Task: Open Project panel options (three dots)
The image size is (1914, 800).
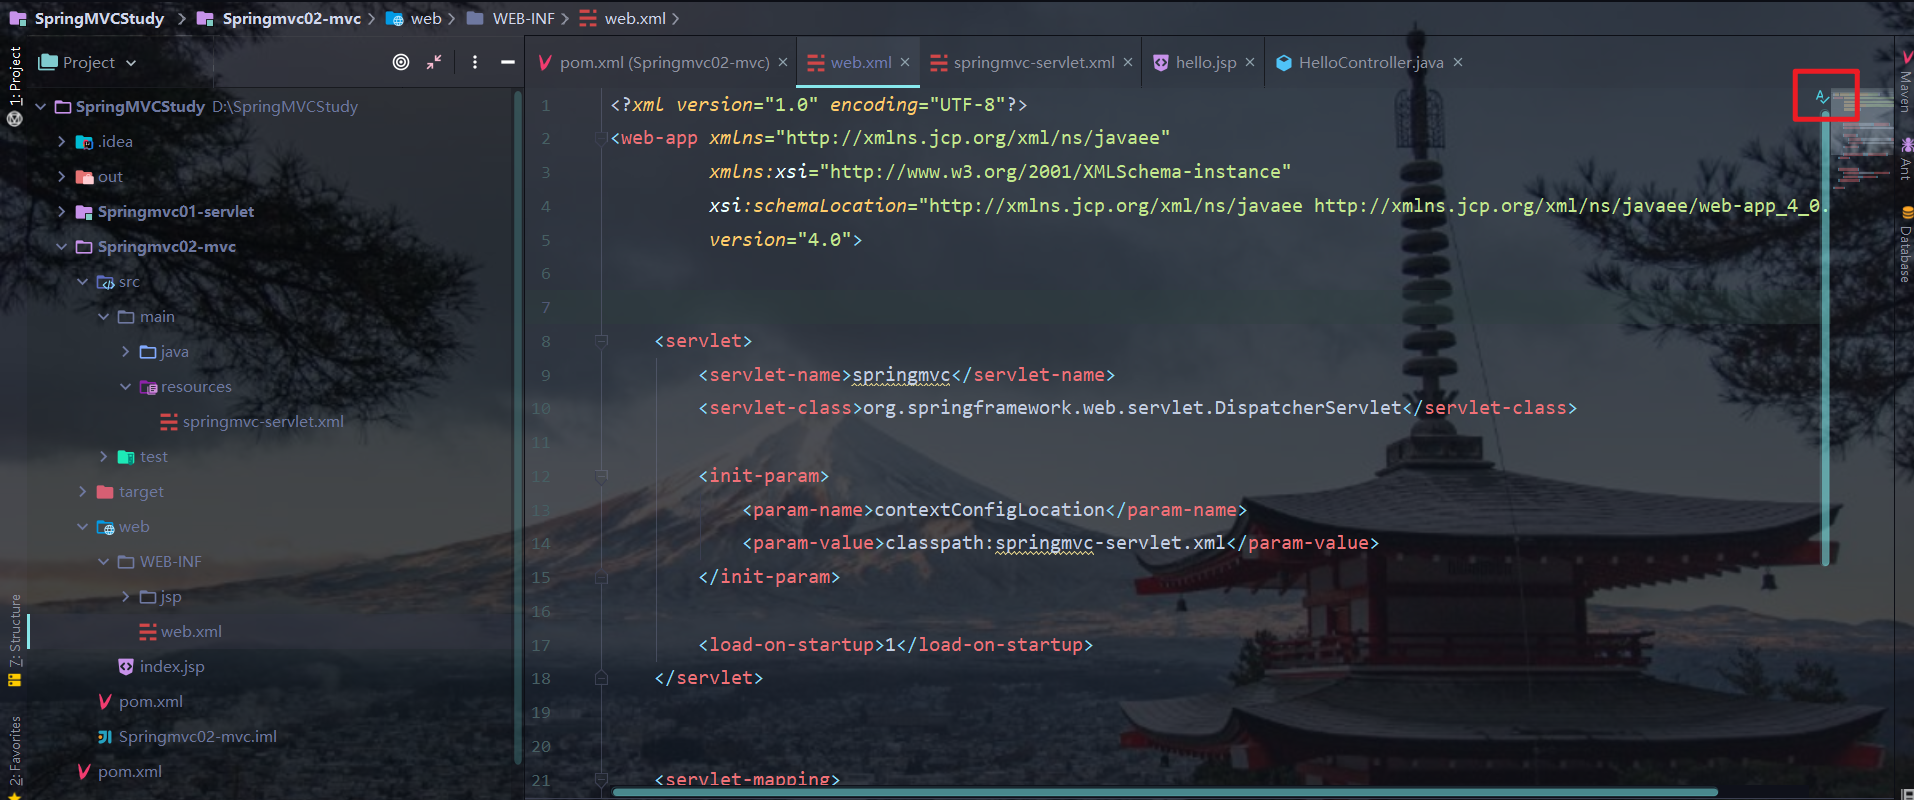Action: [475, 62]
